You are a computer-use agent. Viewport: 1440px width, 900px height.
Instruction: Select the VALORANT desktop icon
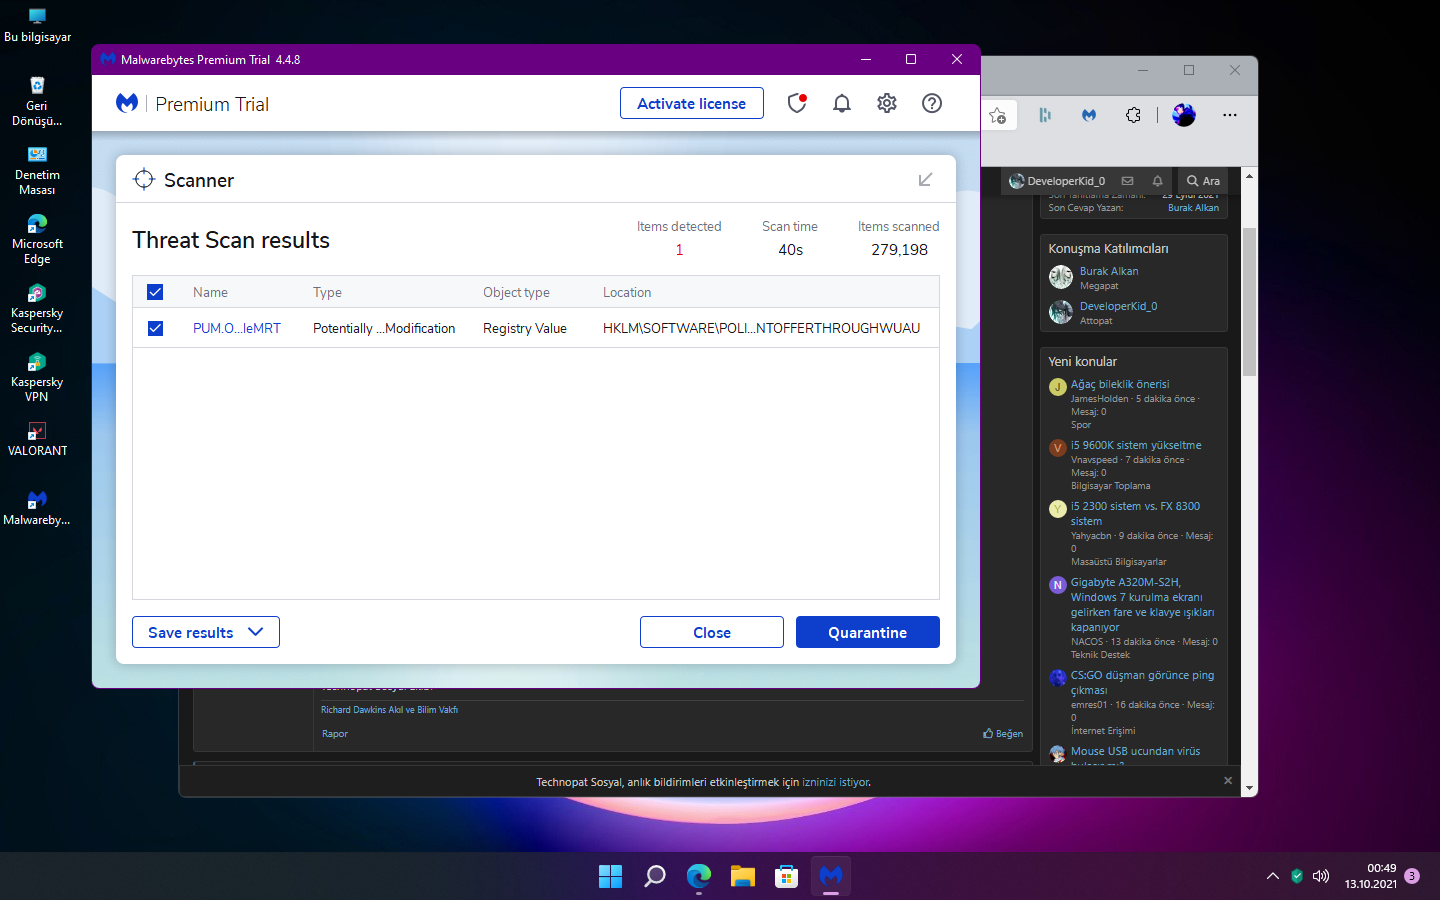click(37, 439)
